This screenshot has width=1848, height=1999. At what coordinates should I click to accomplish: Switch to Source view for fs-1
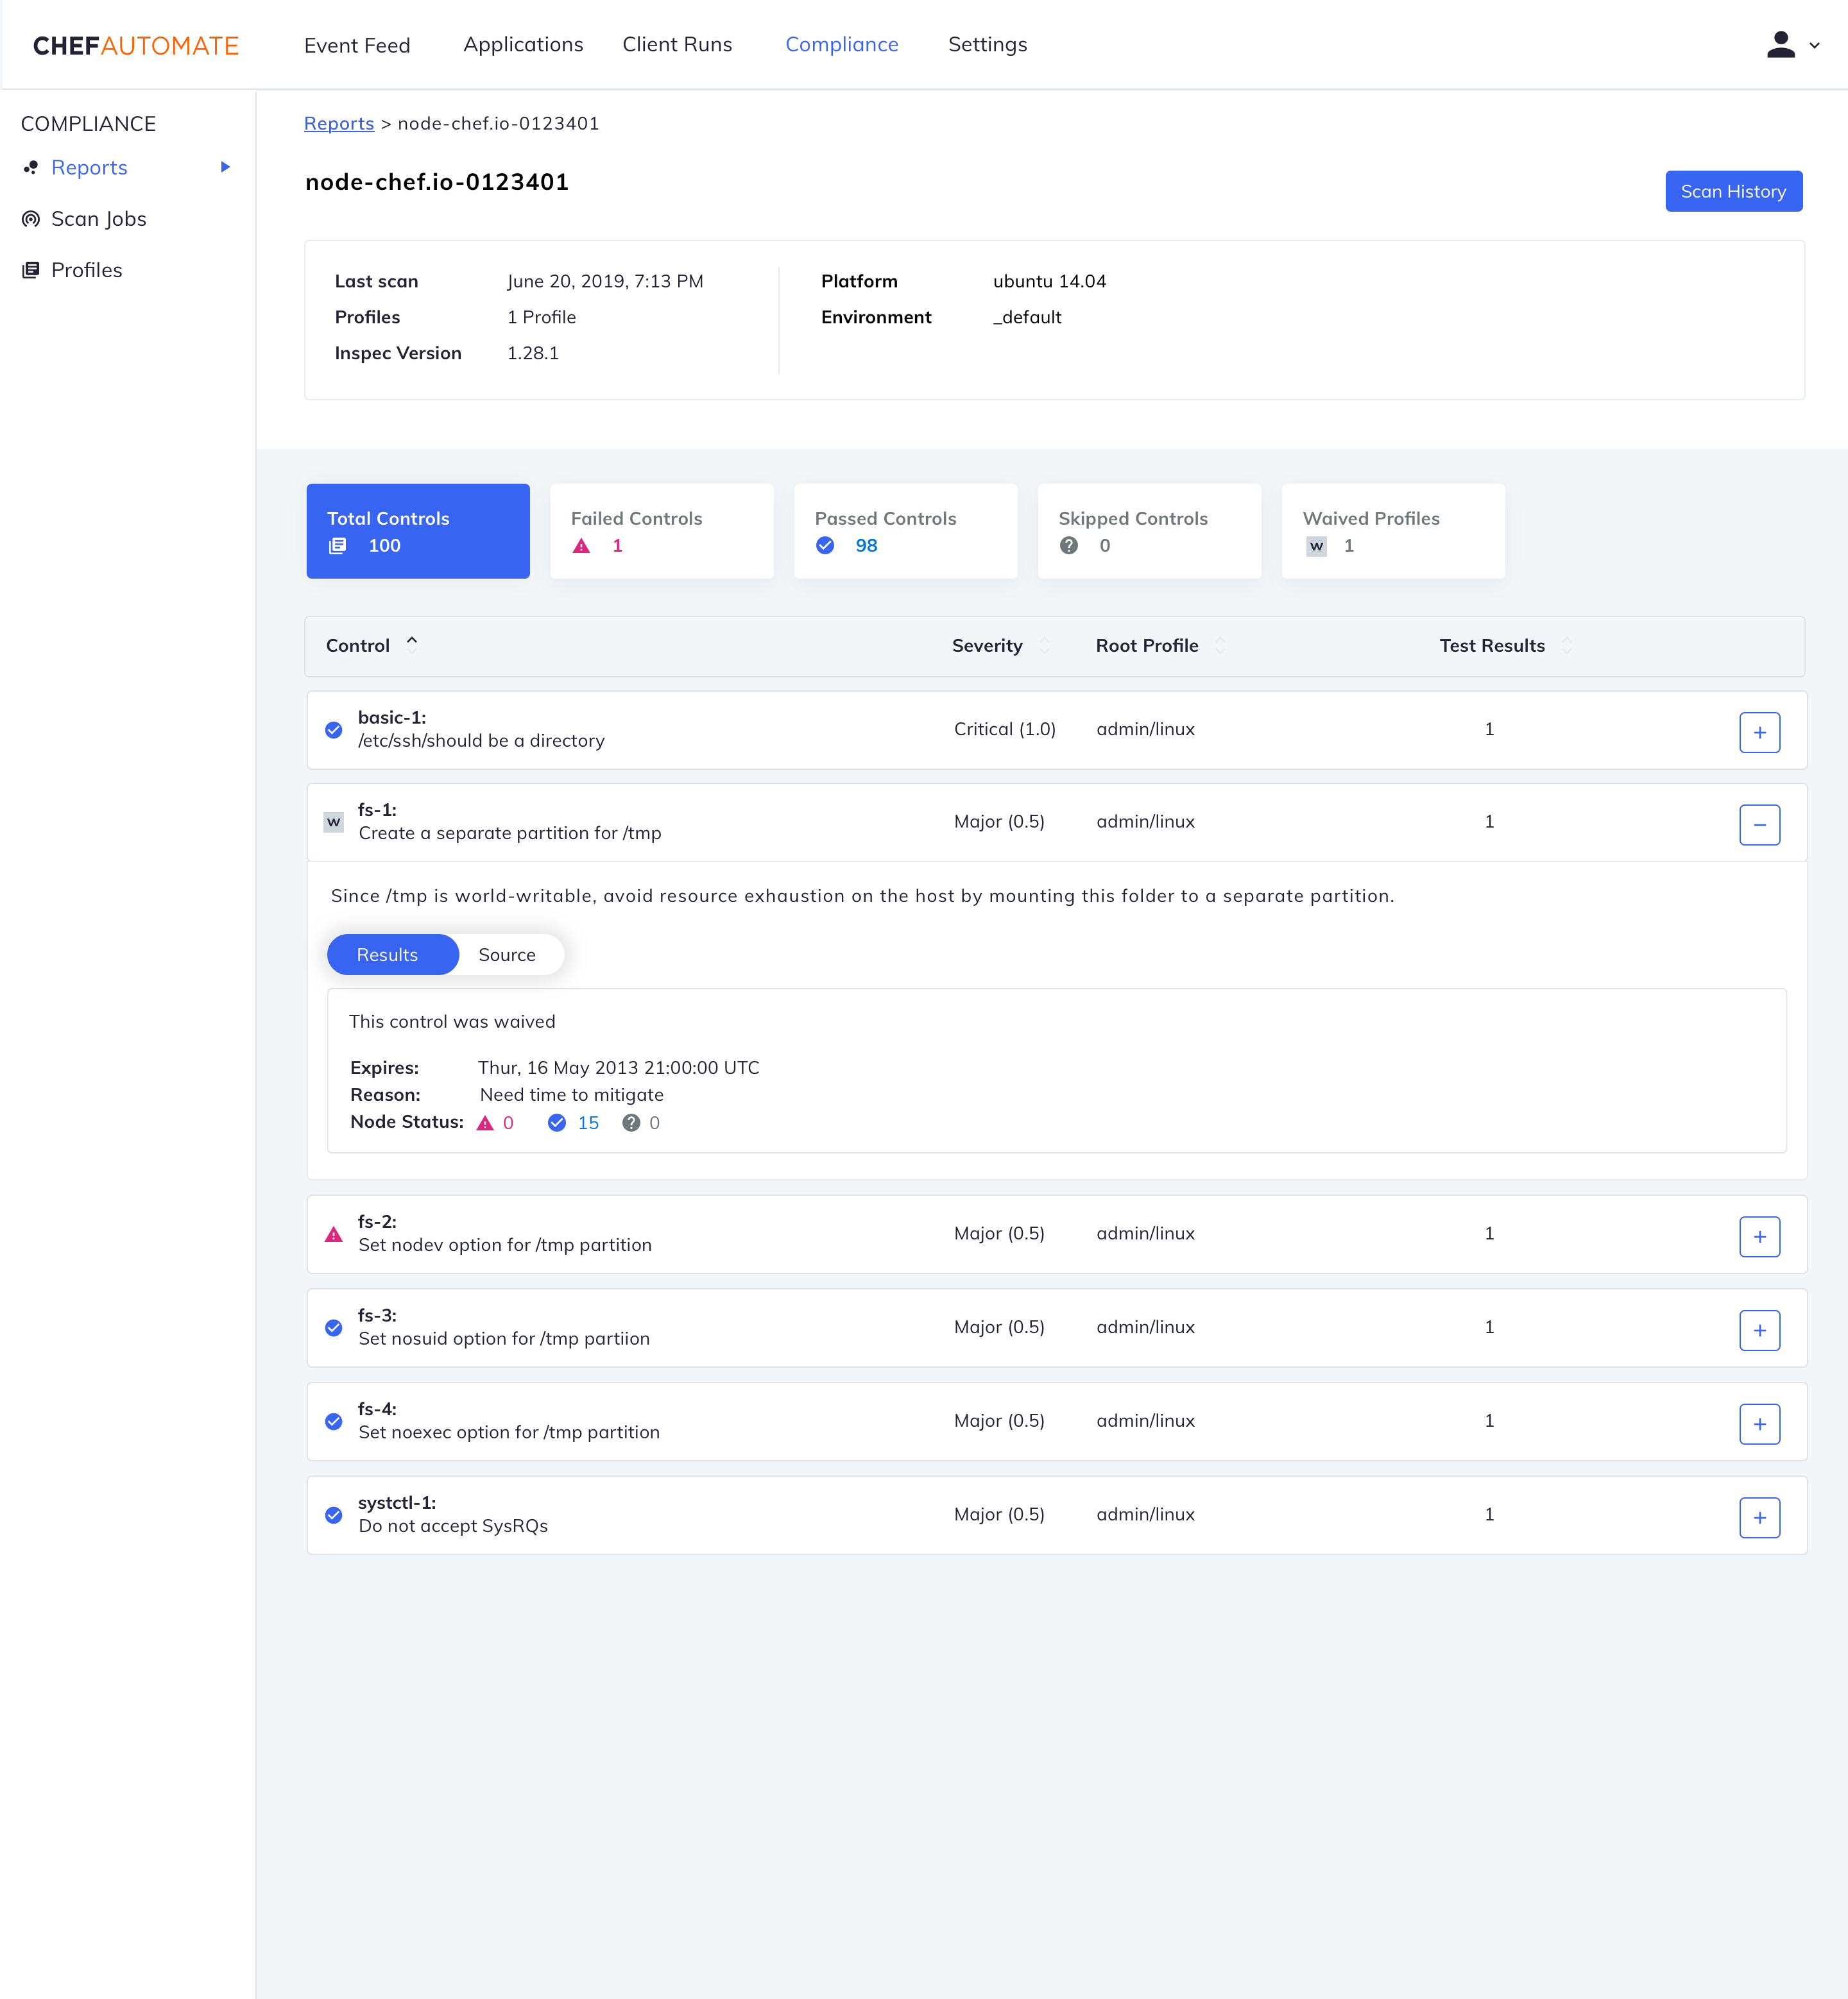tap(507, 954)
